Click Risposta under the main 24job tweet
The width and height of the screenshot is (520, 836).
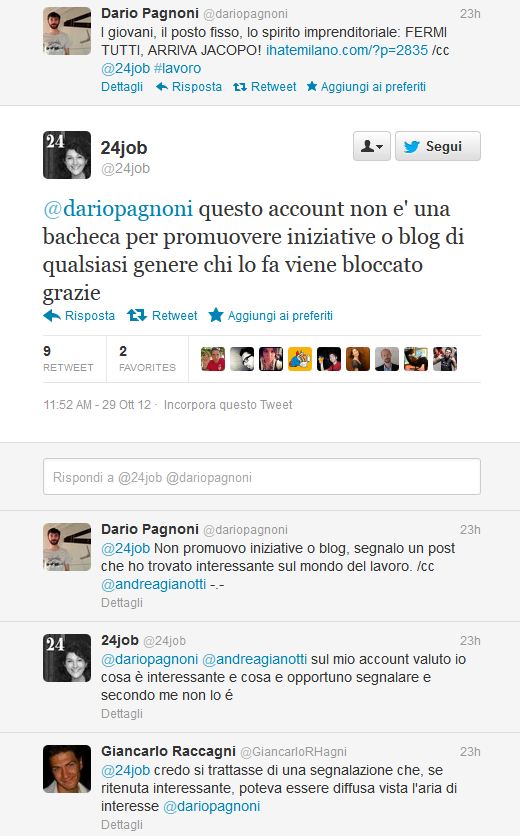(79, 316)
